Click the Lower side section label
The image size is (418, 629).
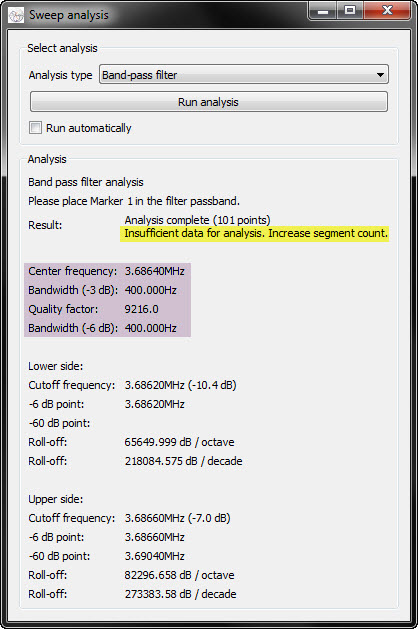tap(56, 366)
